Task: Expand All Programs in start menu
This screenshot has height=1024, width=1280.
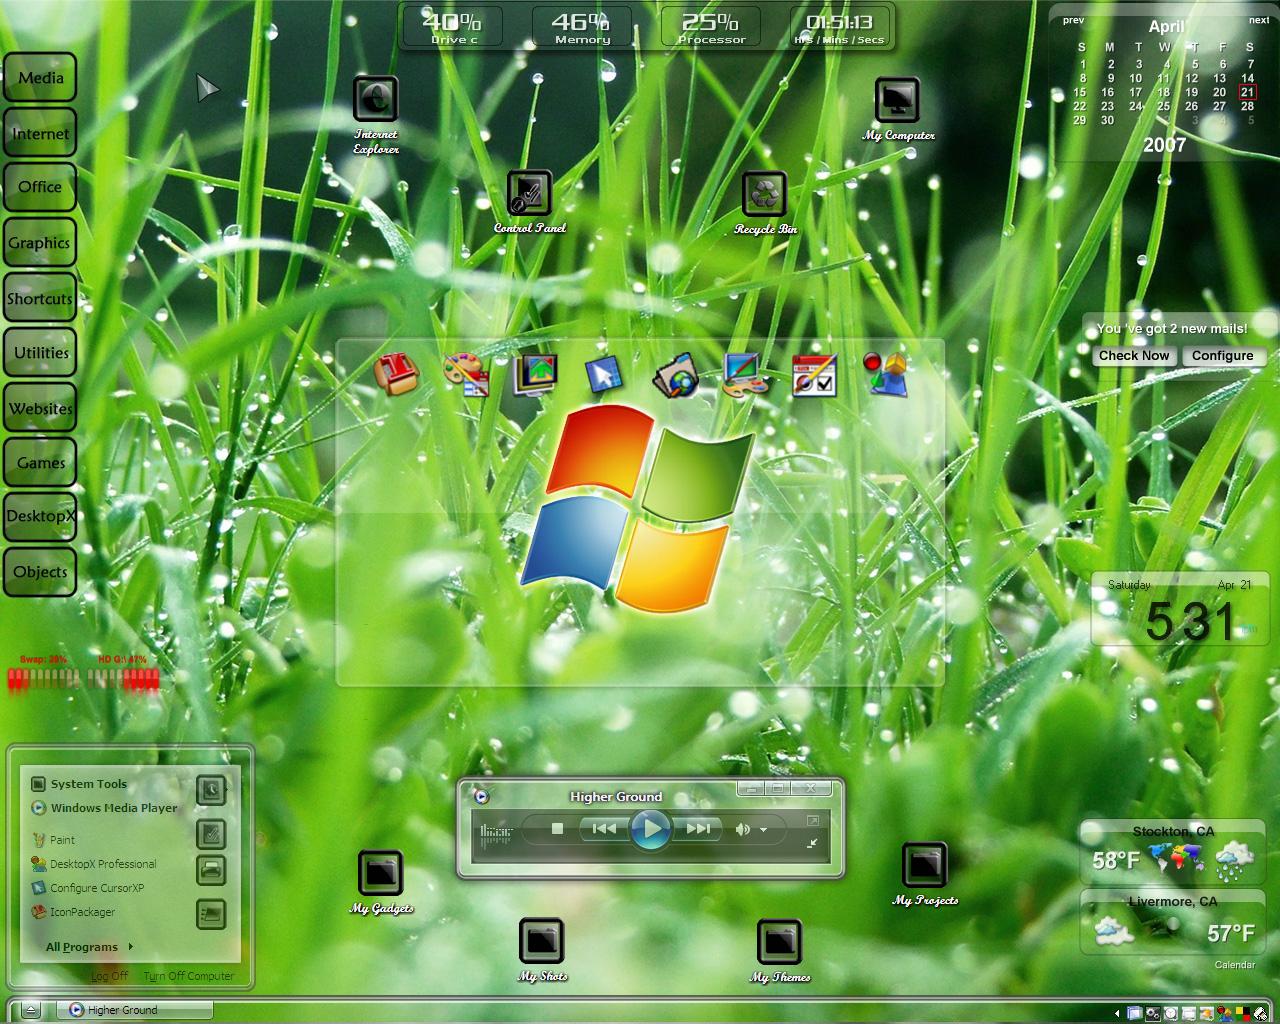Action: tap(89, 947)
